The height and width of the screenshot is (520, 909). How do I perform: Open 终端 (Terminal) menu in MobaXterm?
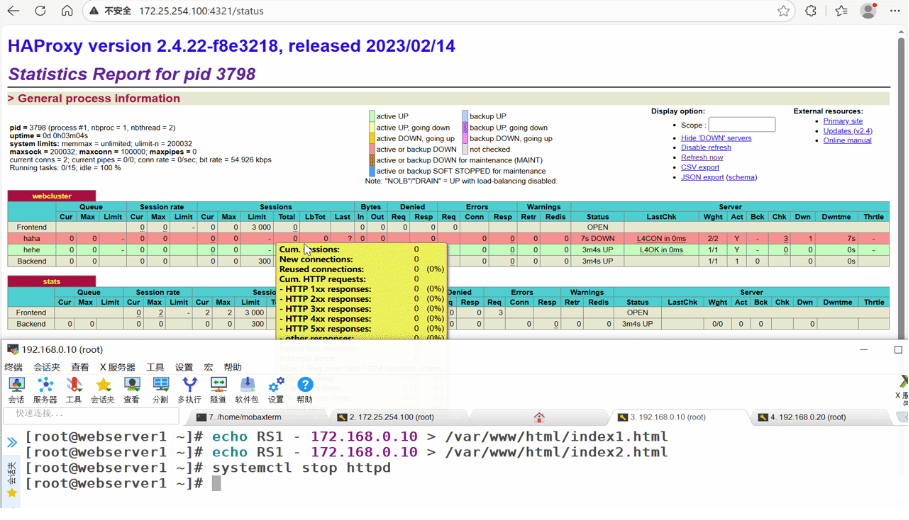coord(13,367)
